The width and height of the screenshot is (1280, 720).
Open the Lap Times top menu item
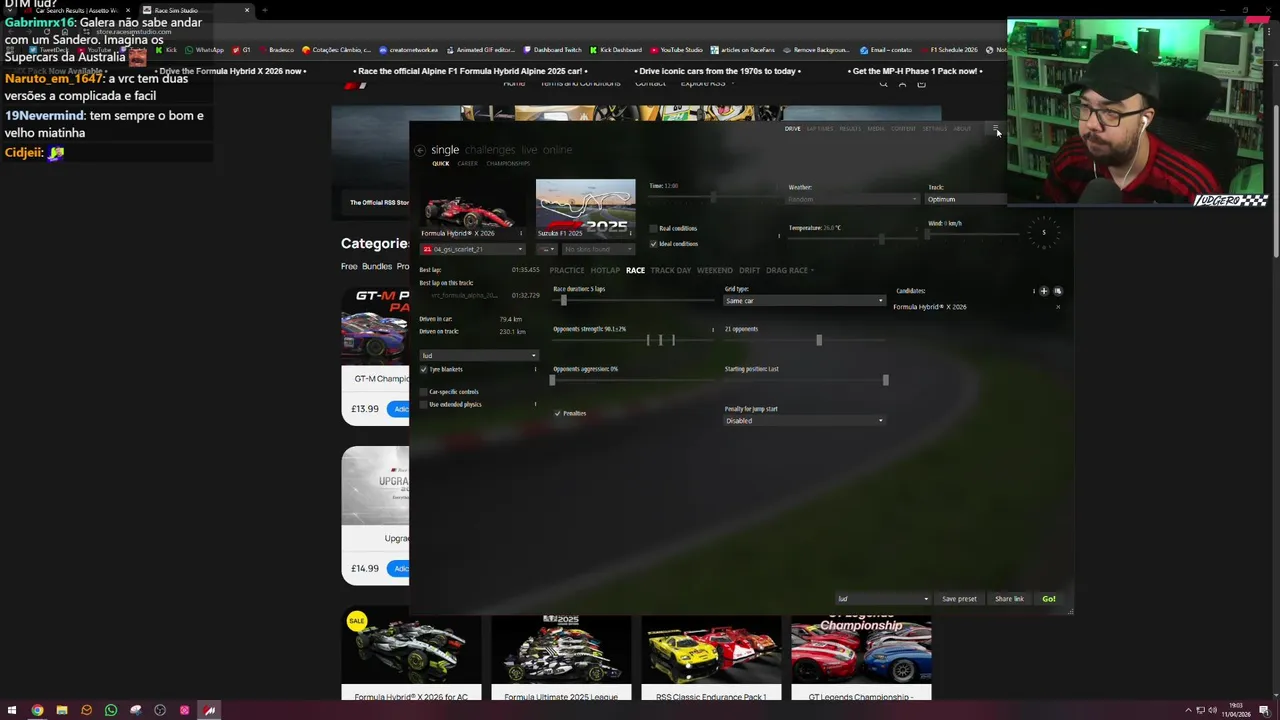(x=820, y=128)
